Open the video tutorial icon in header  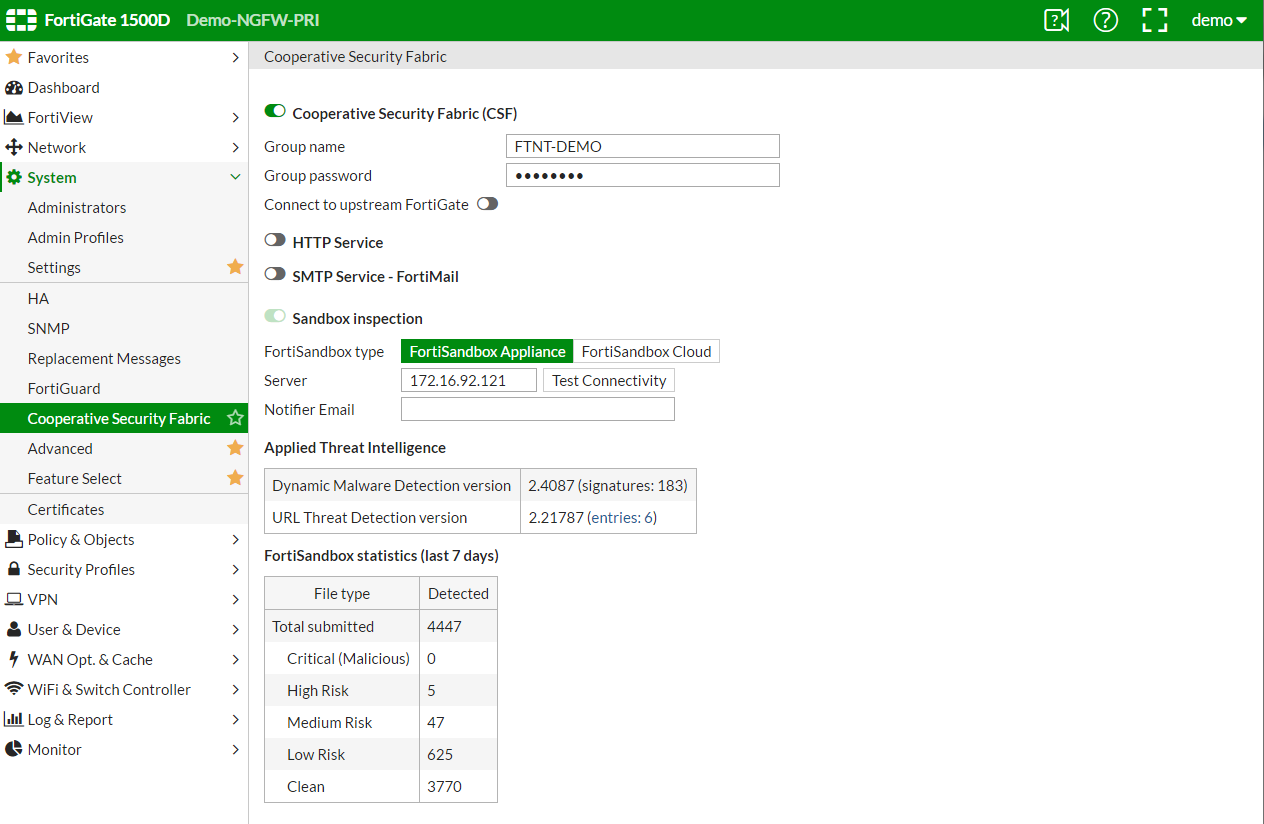point(1056,20)
